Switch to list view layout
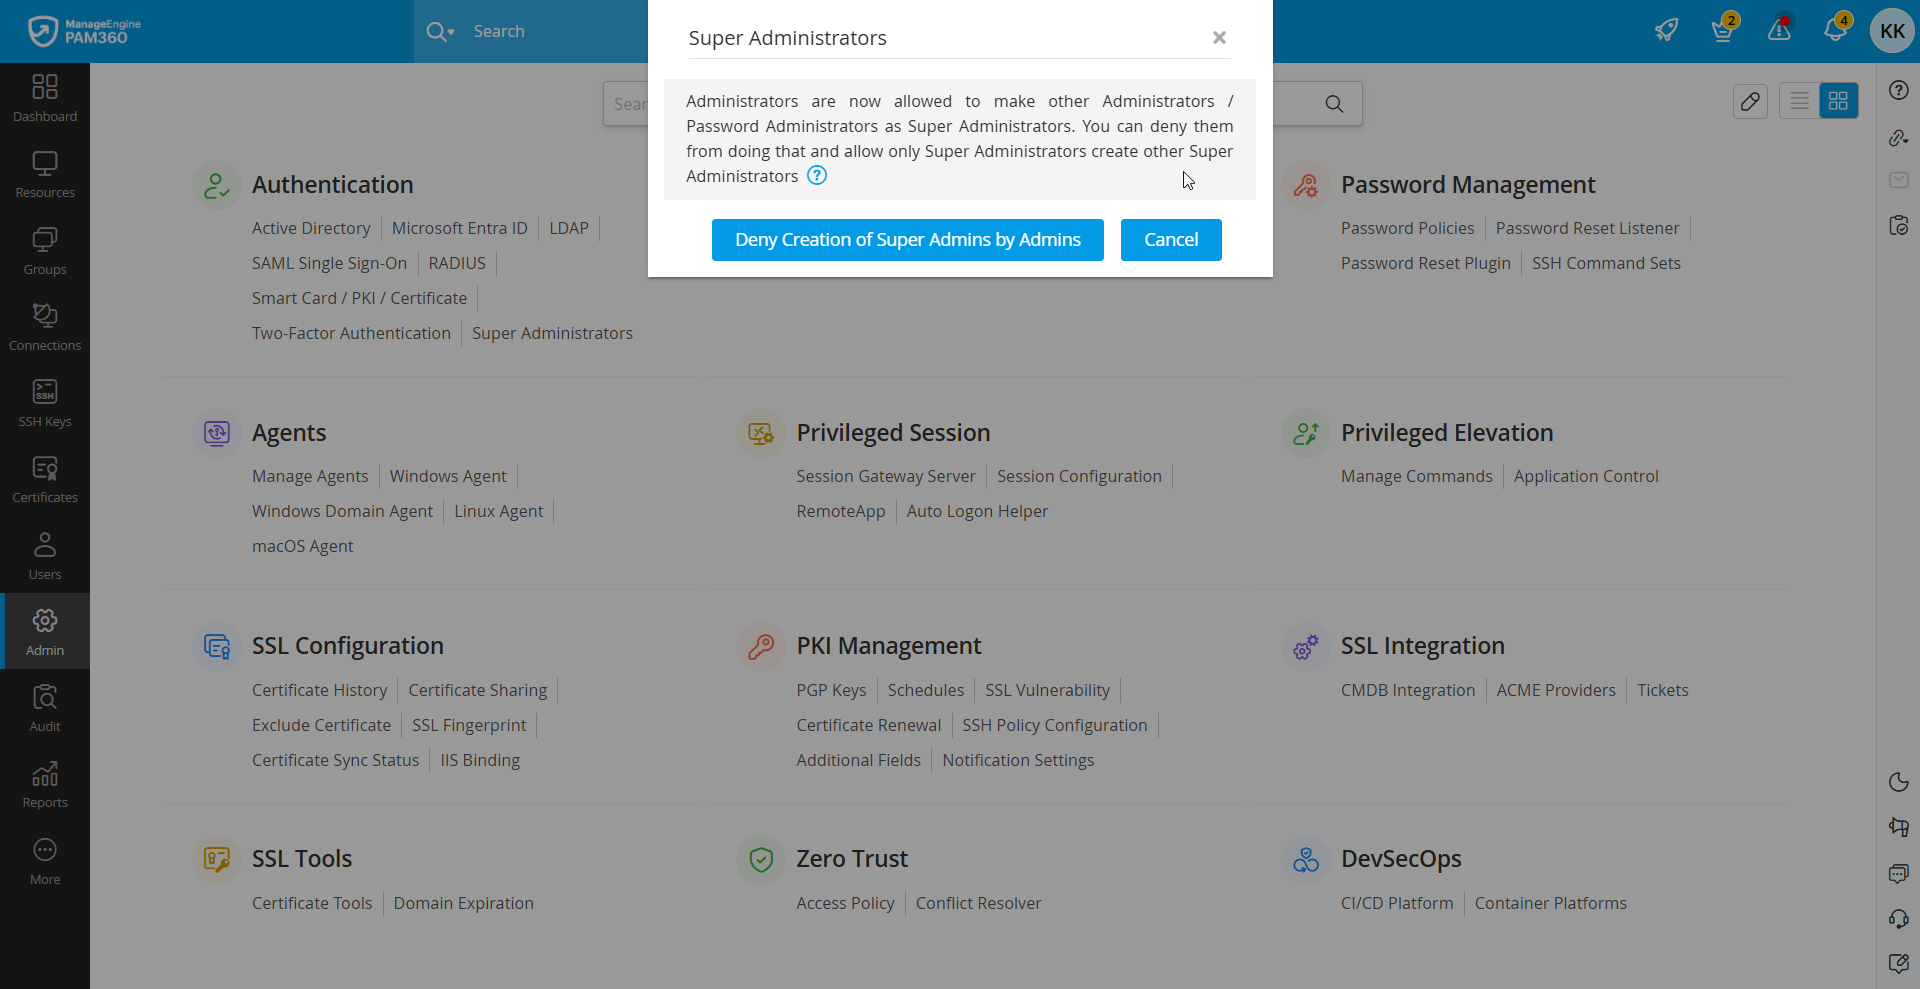Image resolution: width=1920 pixels, height=989 pixels. [x=1799, y=101]
